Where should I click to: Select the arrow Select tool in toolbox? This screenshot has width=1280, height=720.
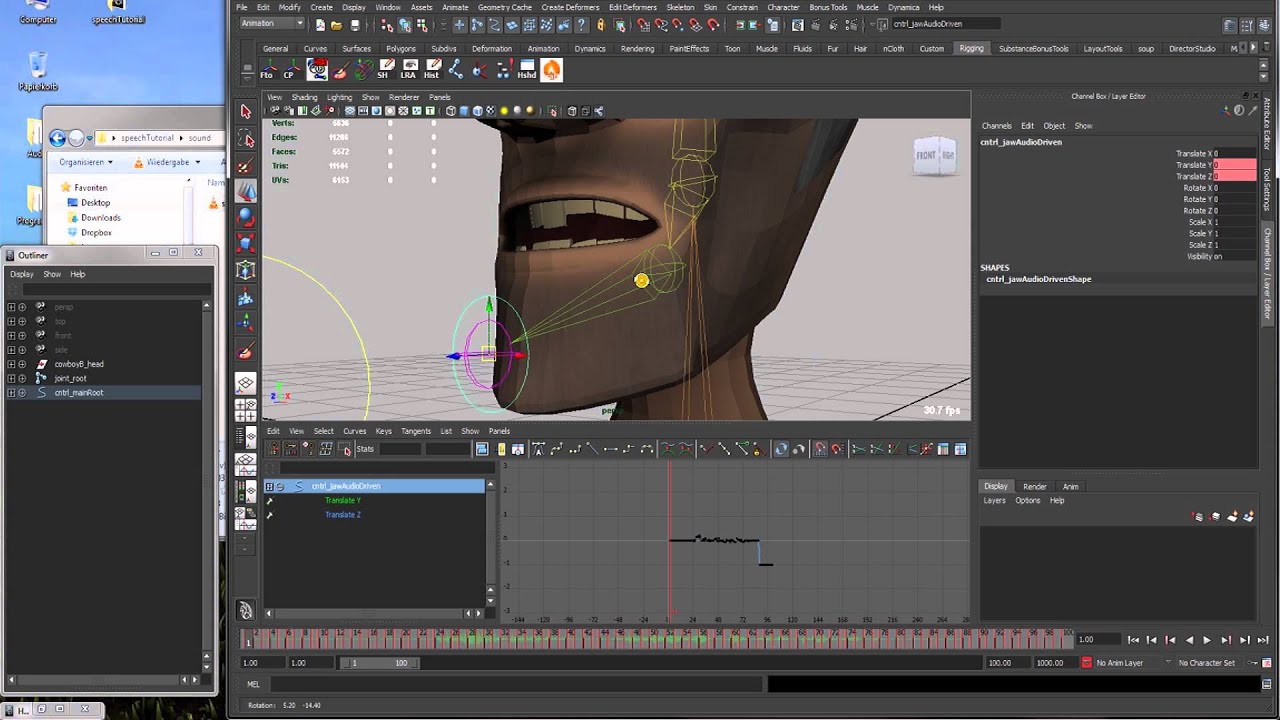[246, 111]
